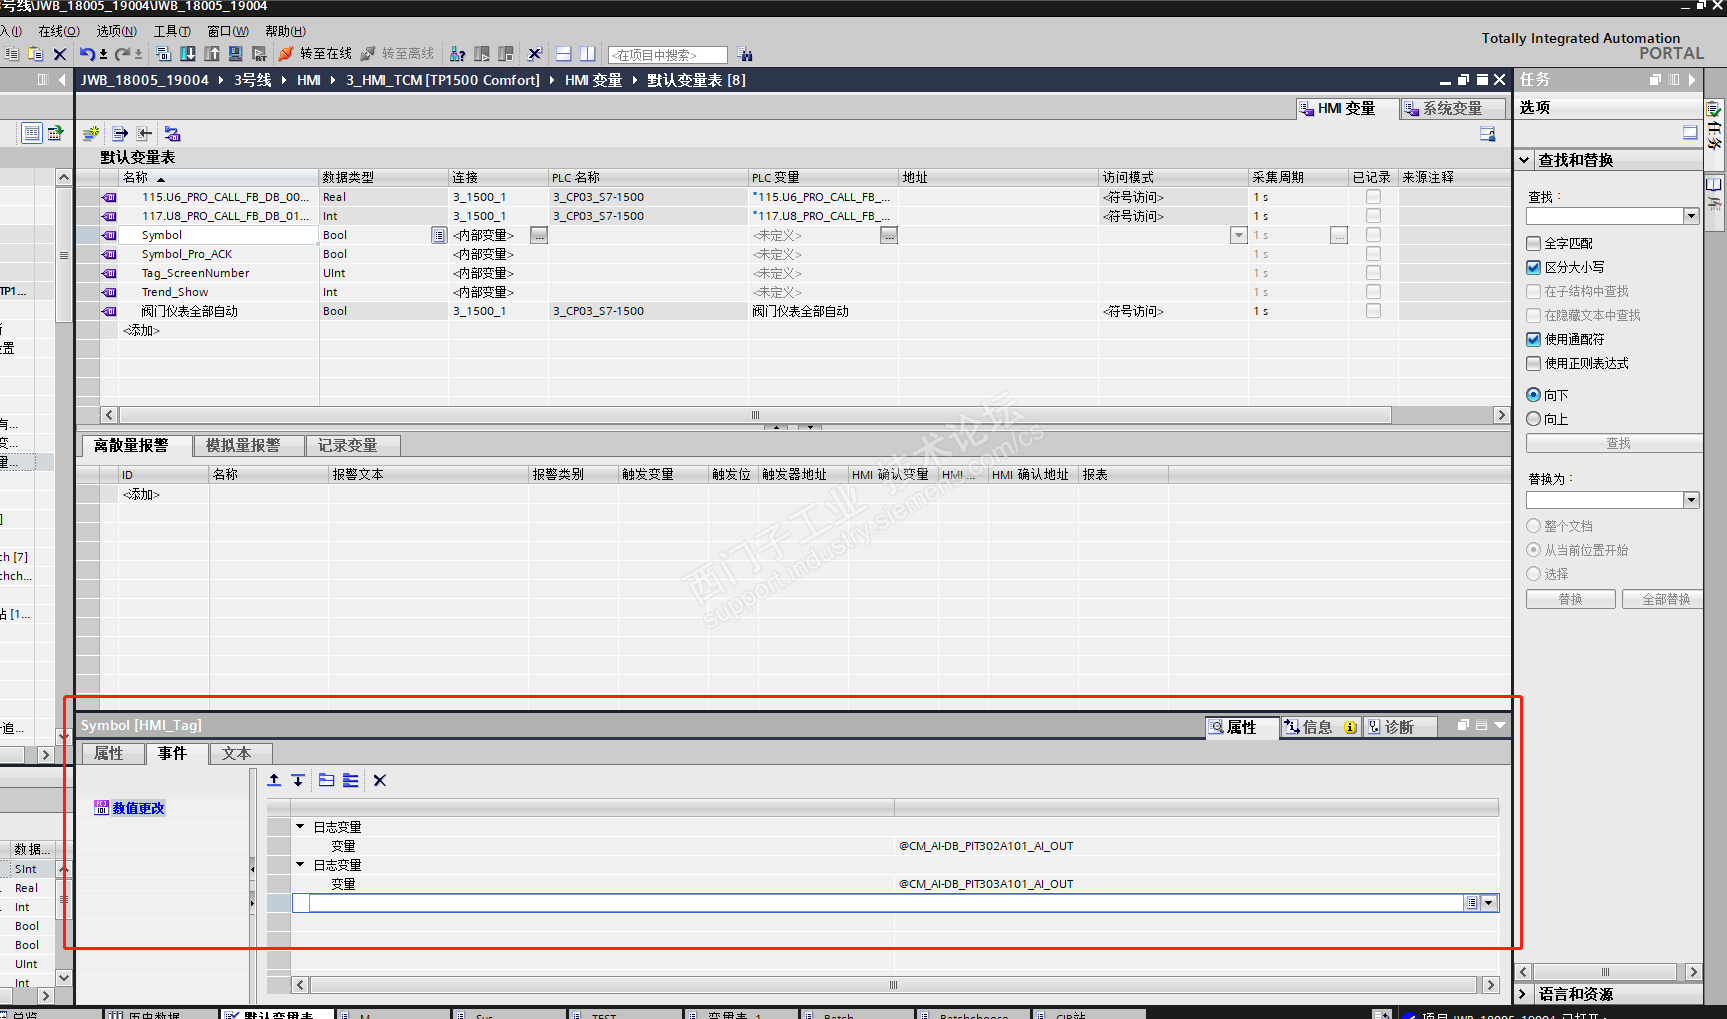Click the synchronize tags icon in tag table toolbar

pos(173,133)
